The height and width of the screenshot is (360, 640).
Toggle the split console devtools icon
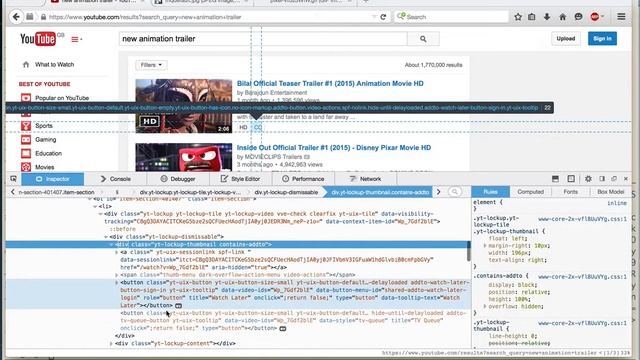pyautogui.click(x=555, y=179)
